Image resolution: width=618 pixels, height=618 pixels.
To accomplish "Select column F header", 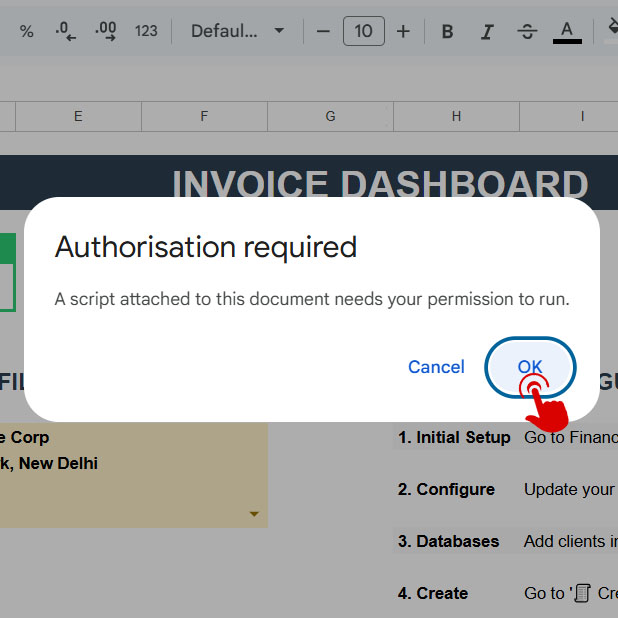I will pyautogui.click(x=204, y=116).
